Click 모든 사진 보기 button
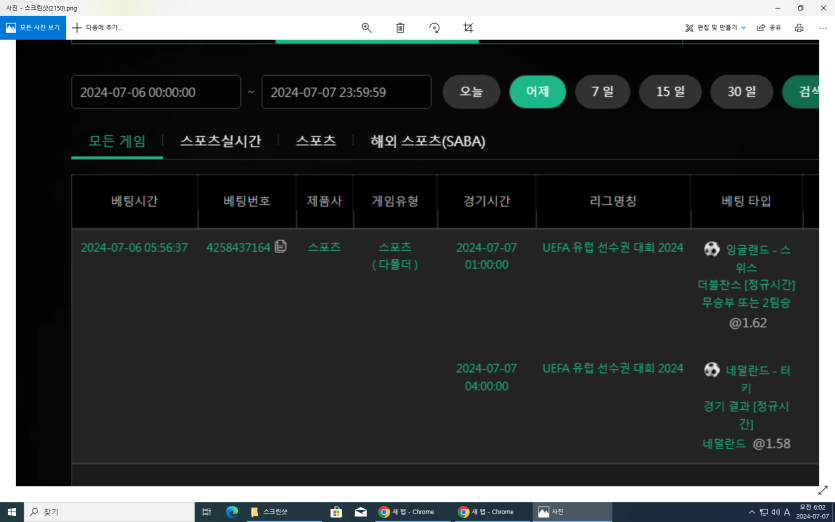Viewport: 835px width, 522px height. [33, 28]
